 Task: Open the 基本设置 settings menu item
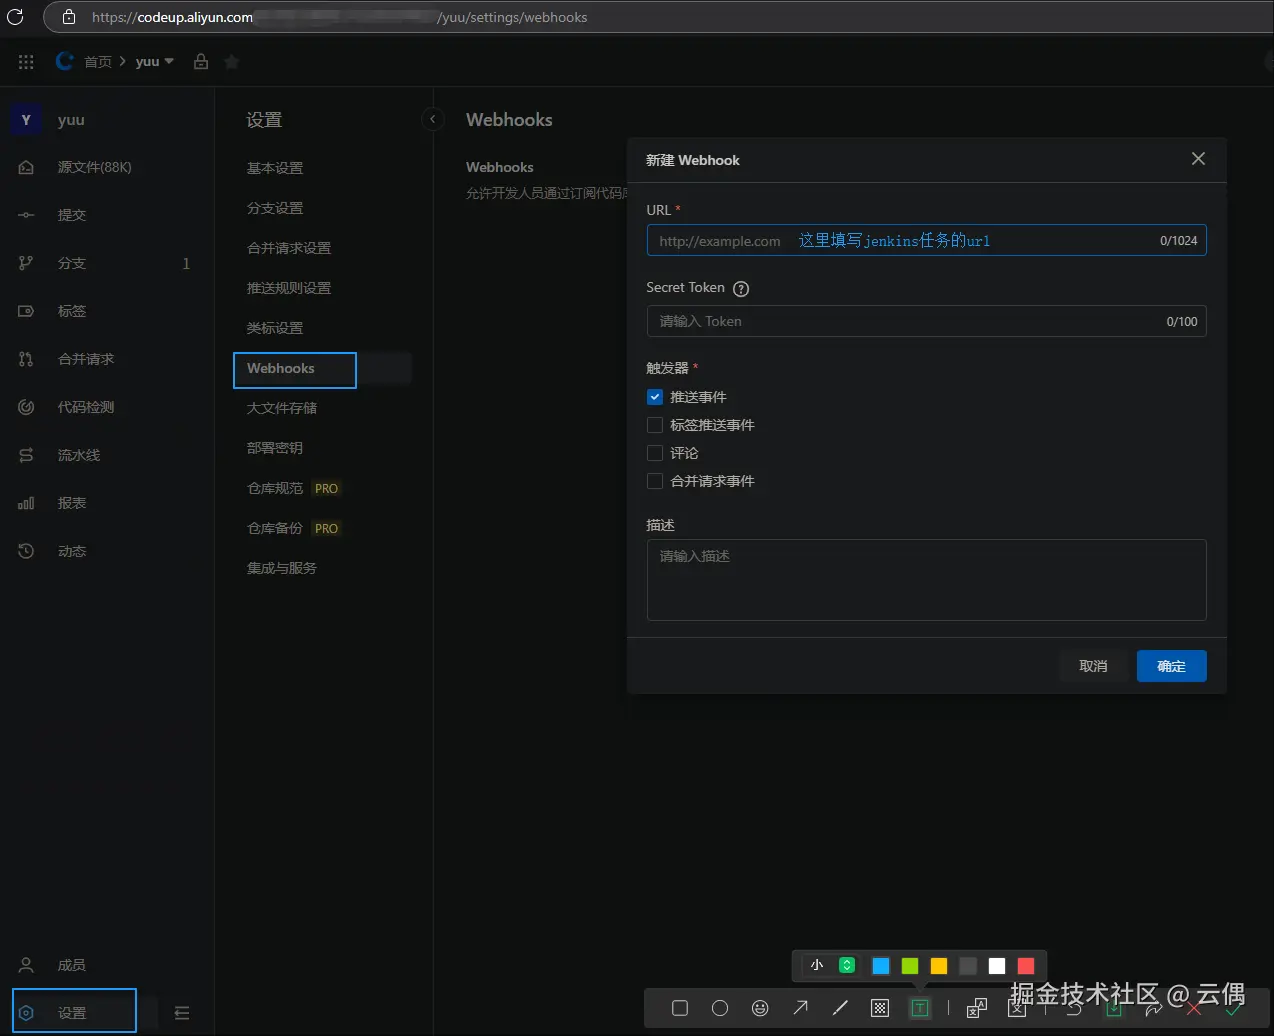(x=275, y=168)
